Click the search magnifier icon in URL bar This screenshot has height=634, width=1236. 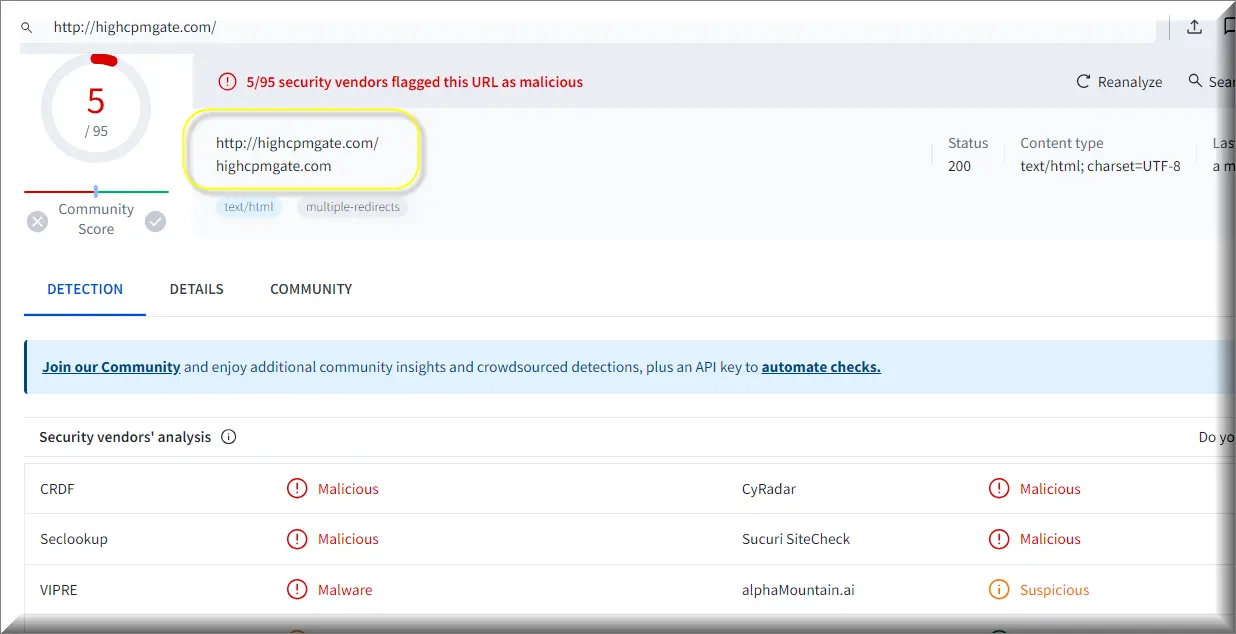tap(27, 28)
